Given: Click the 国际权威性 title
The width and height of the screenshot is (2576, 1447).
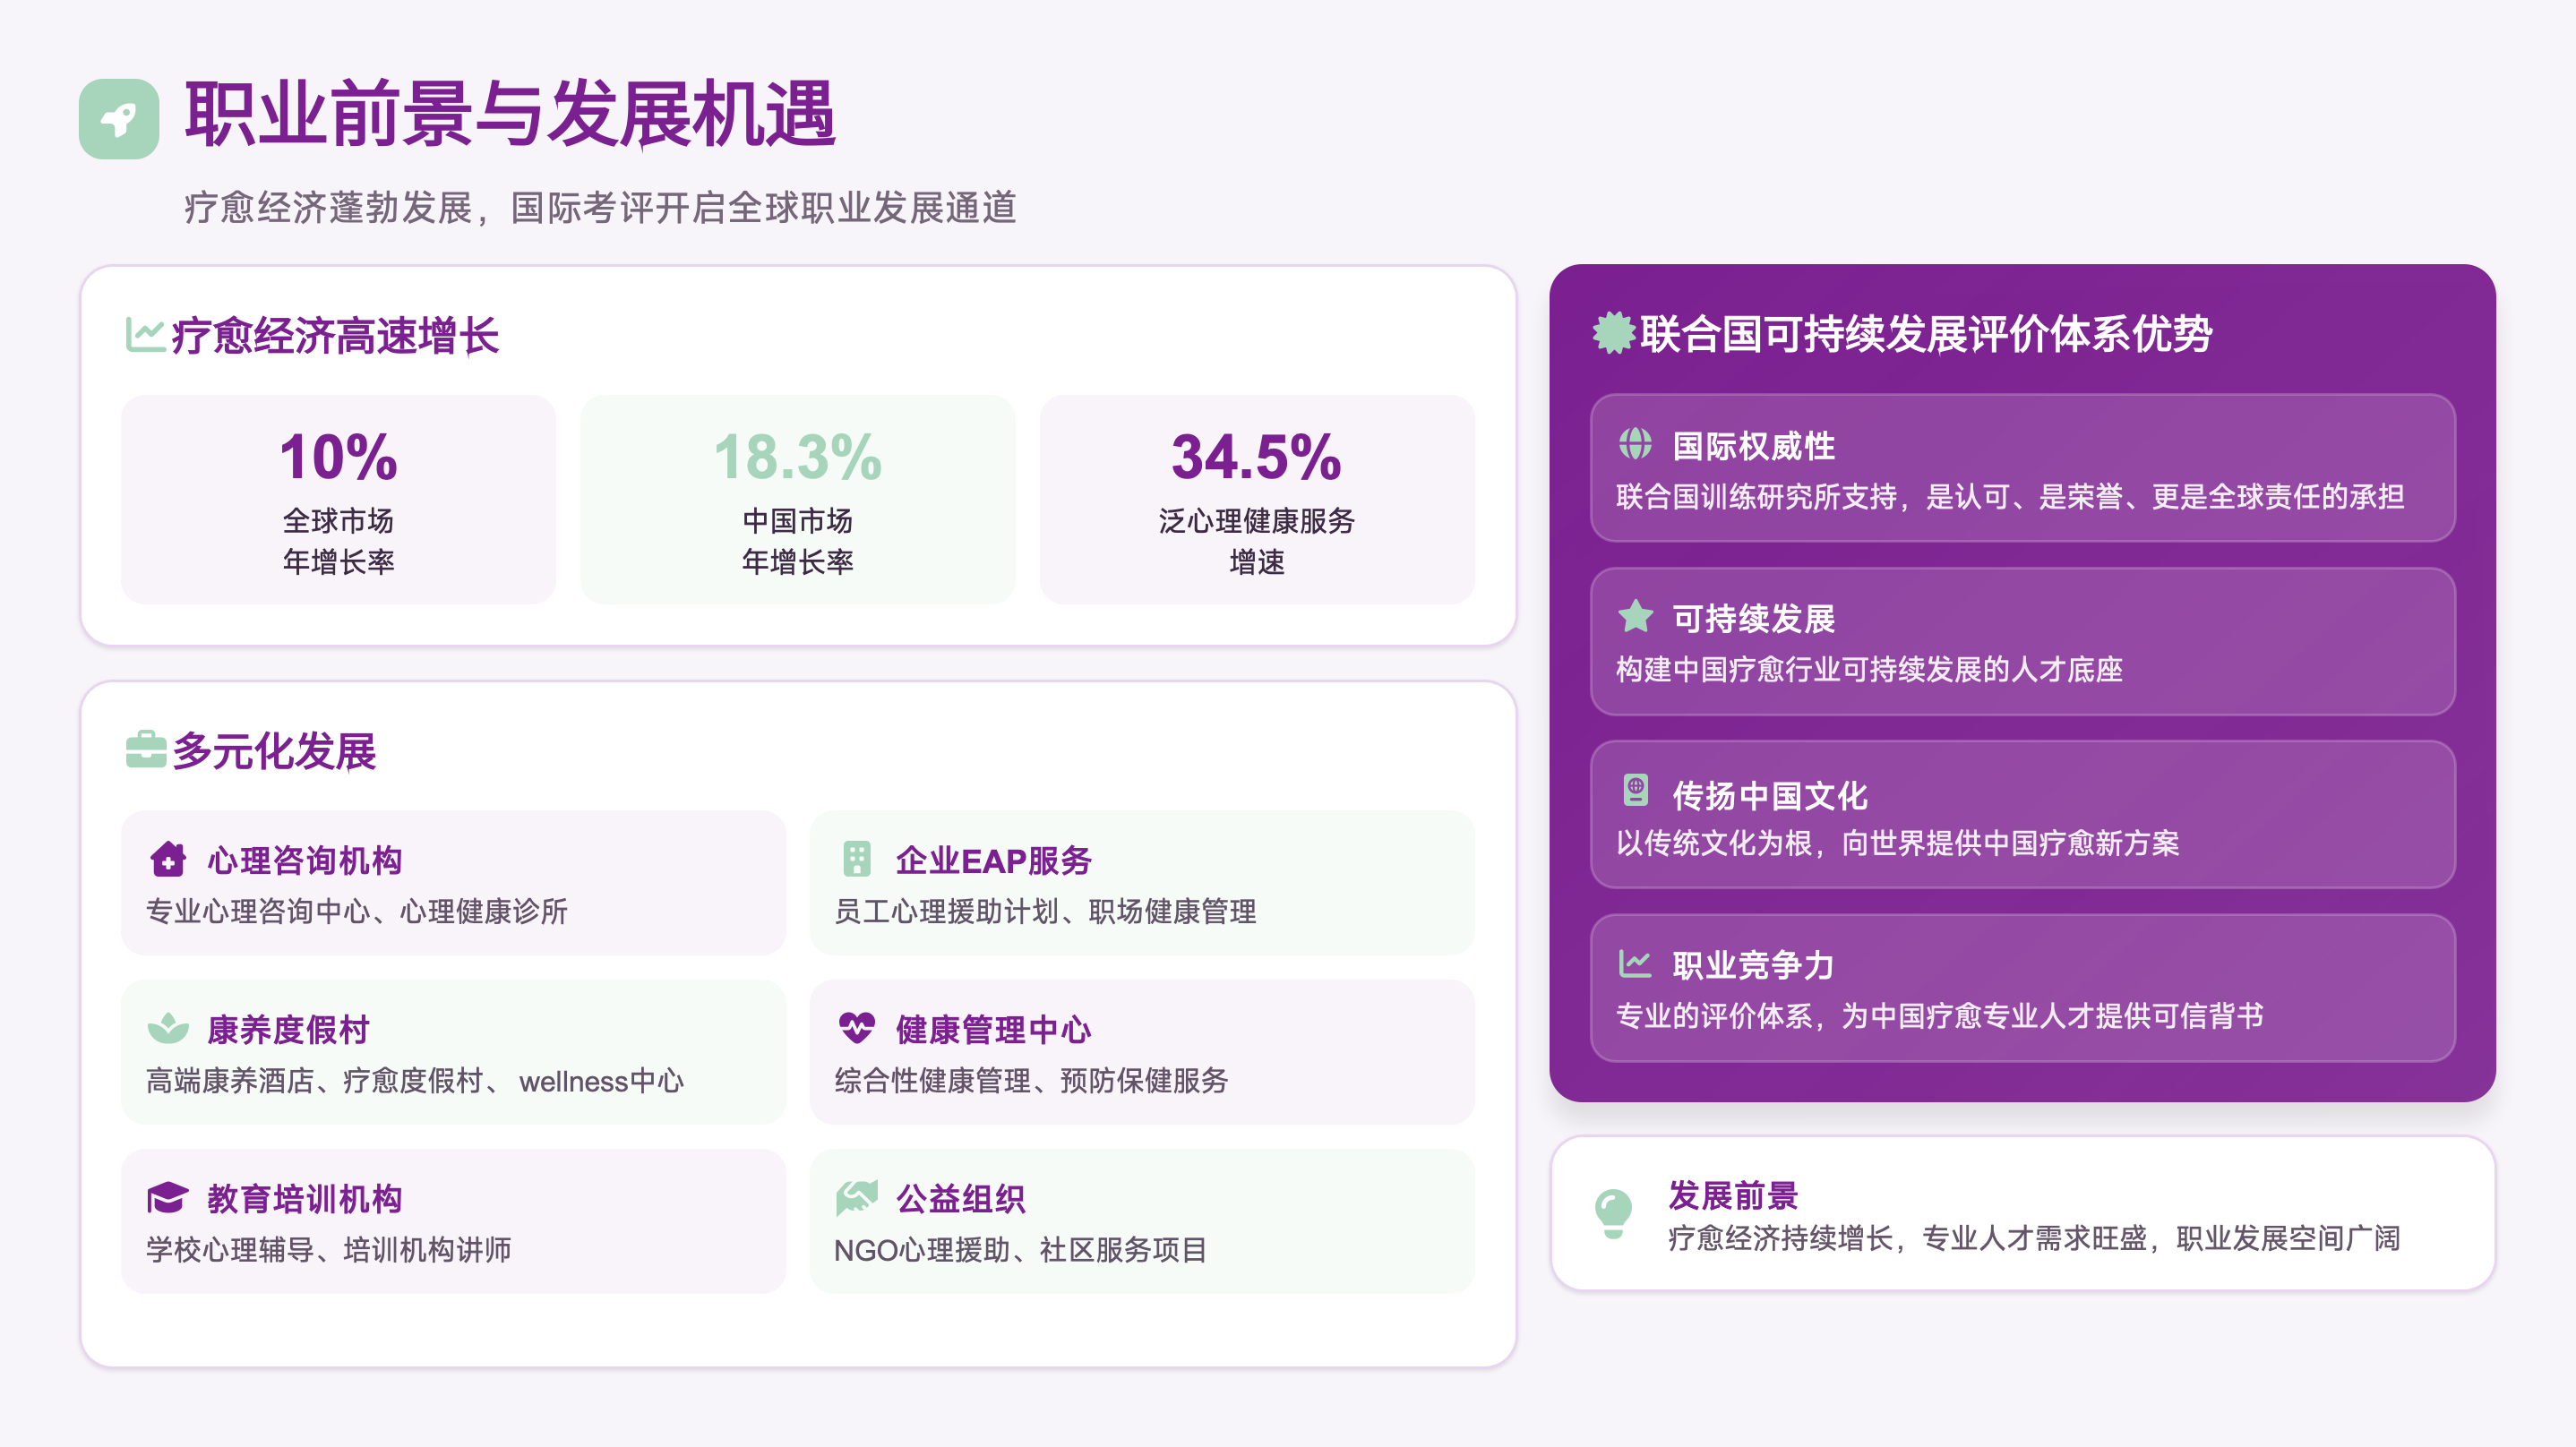Looking at the screenshot, I should coord(1754,446).
